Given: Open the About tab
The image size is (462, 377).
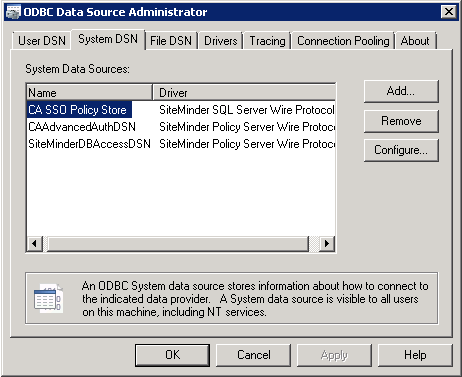Looking at the screenshot, I should [415, 41].
